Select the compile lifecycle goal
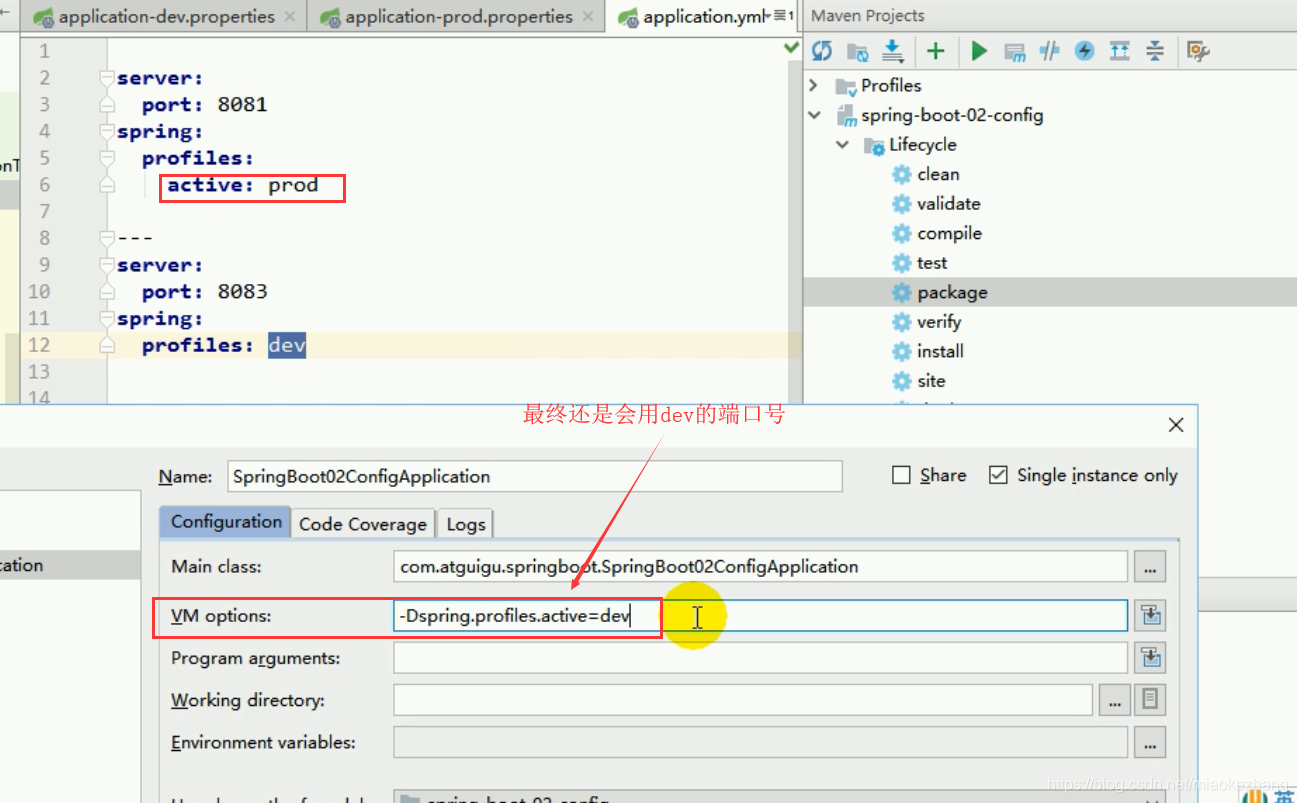The image size is (1297, 803). (949, 233)
